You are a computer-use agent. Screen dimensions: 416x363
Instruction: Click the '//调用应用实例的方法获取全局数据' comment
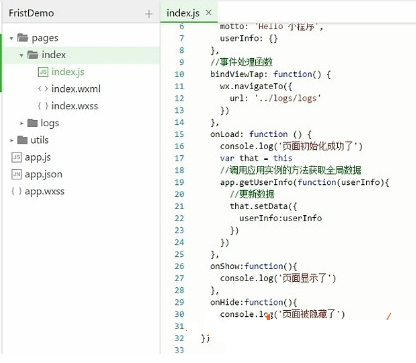click(291, 170)
